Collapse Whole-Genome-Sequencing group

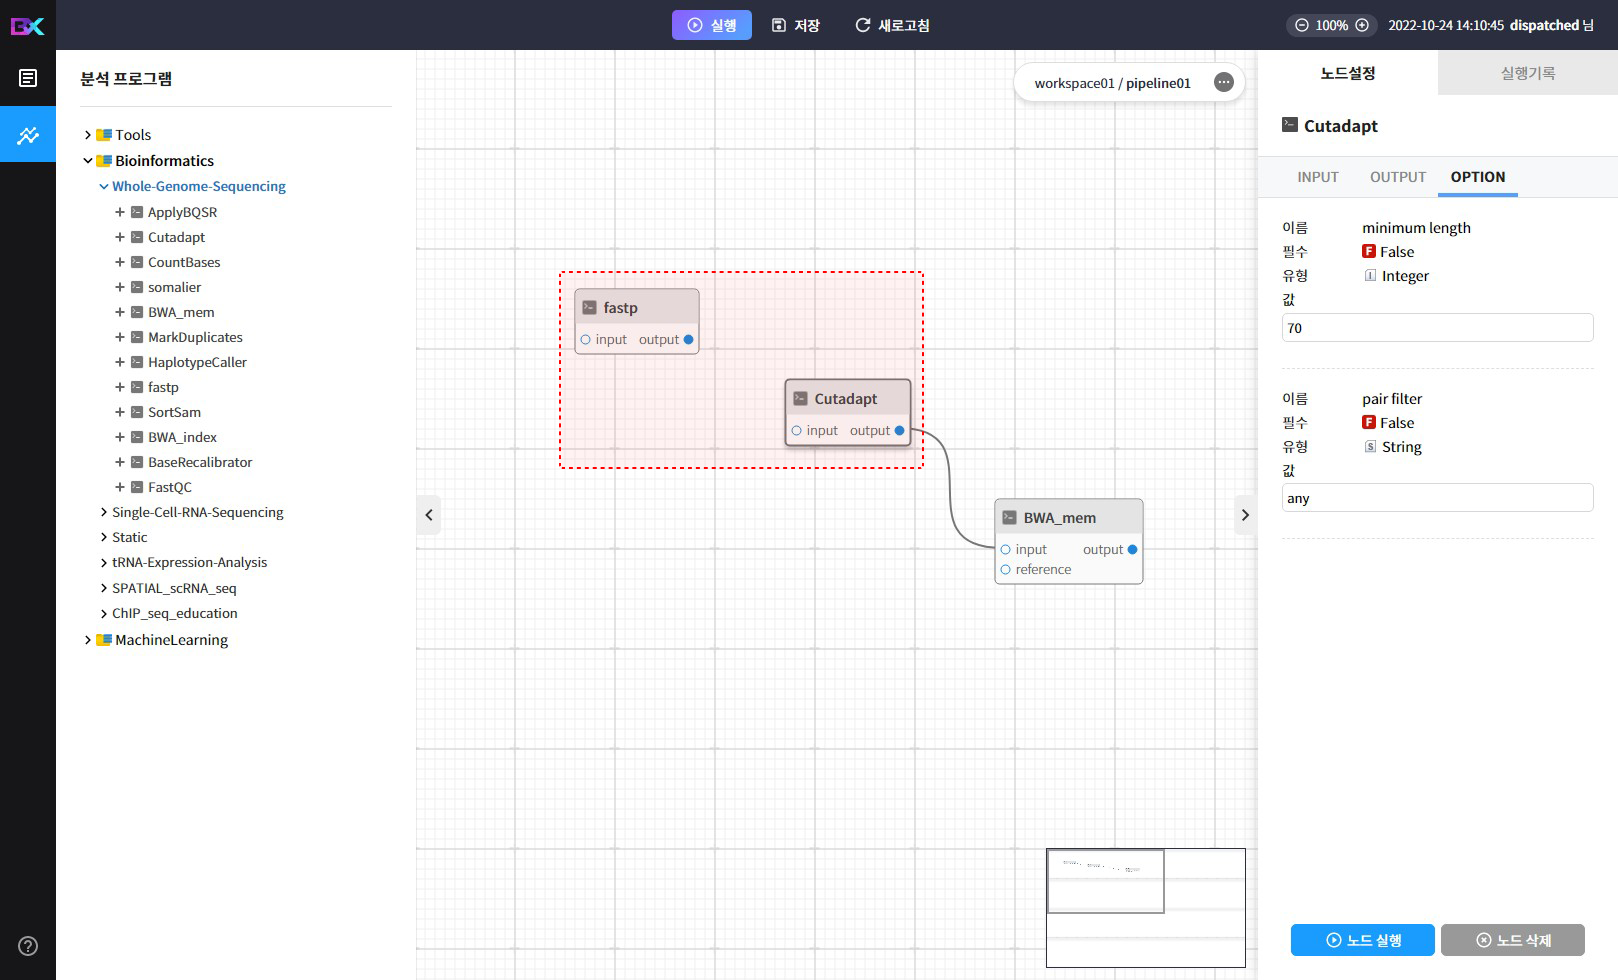104,186
